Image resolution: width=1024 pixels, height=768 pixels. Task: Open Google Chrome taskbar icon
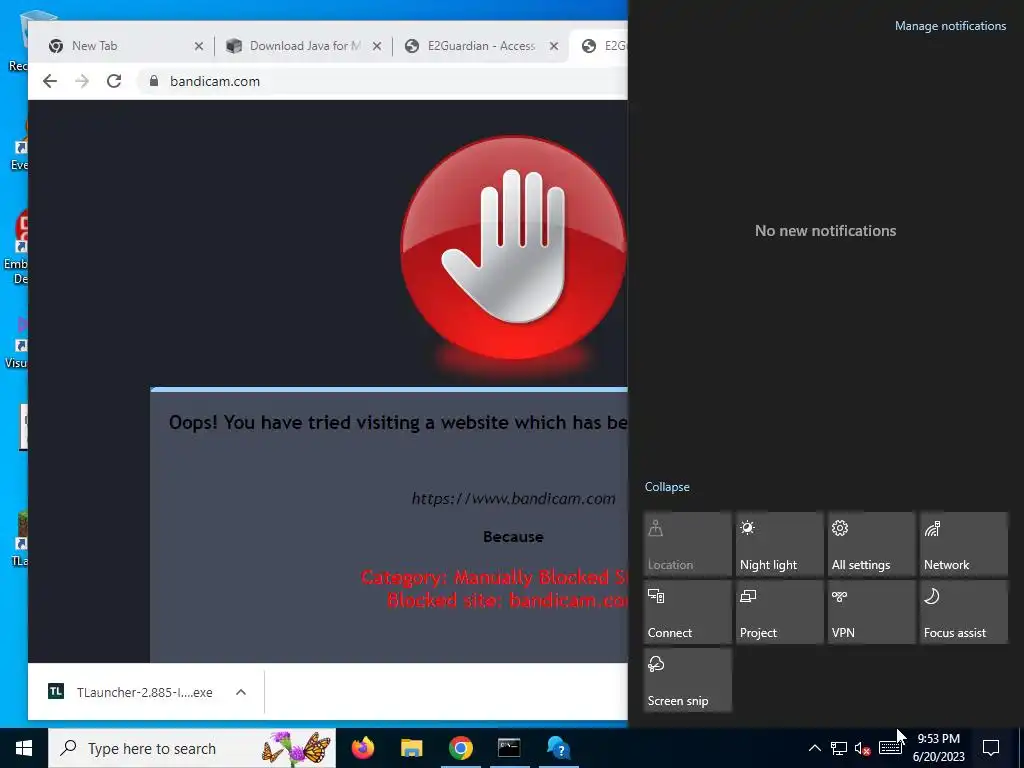click(x=460, y=748)
